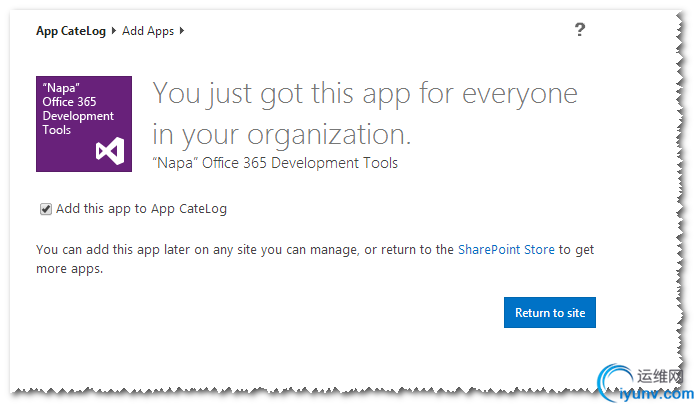Untick the Add this app checkbox
This screenshot has width=700, height=410.
pyautogui.click(x=46, y=209)
